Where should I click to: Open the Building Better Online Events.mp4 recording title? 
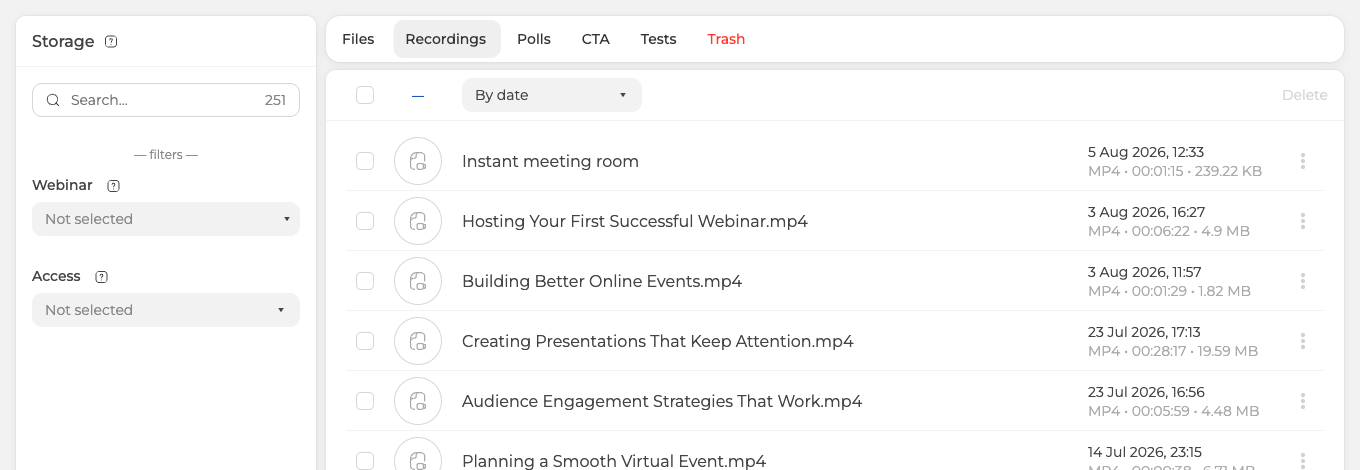[x=602, y=281]
